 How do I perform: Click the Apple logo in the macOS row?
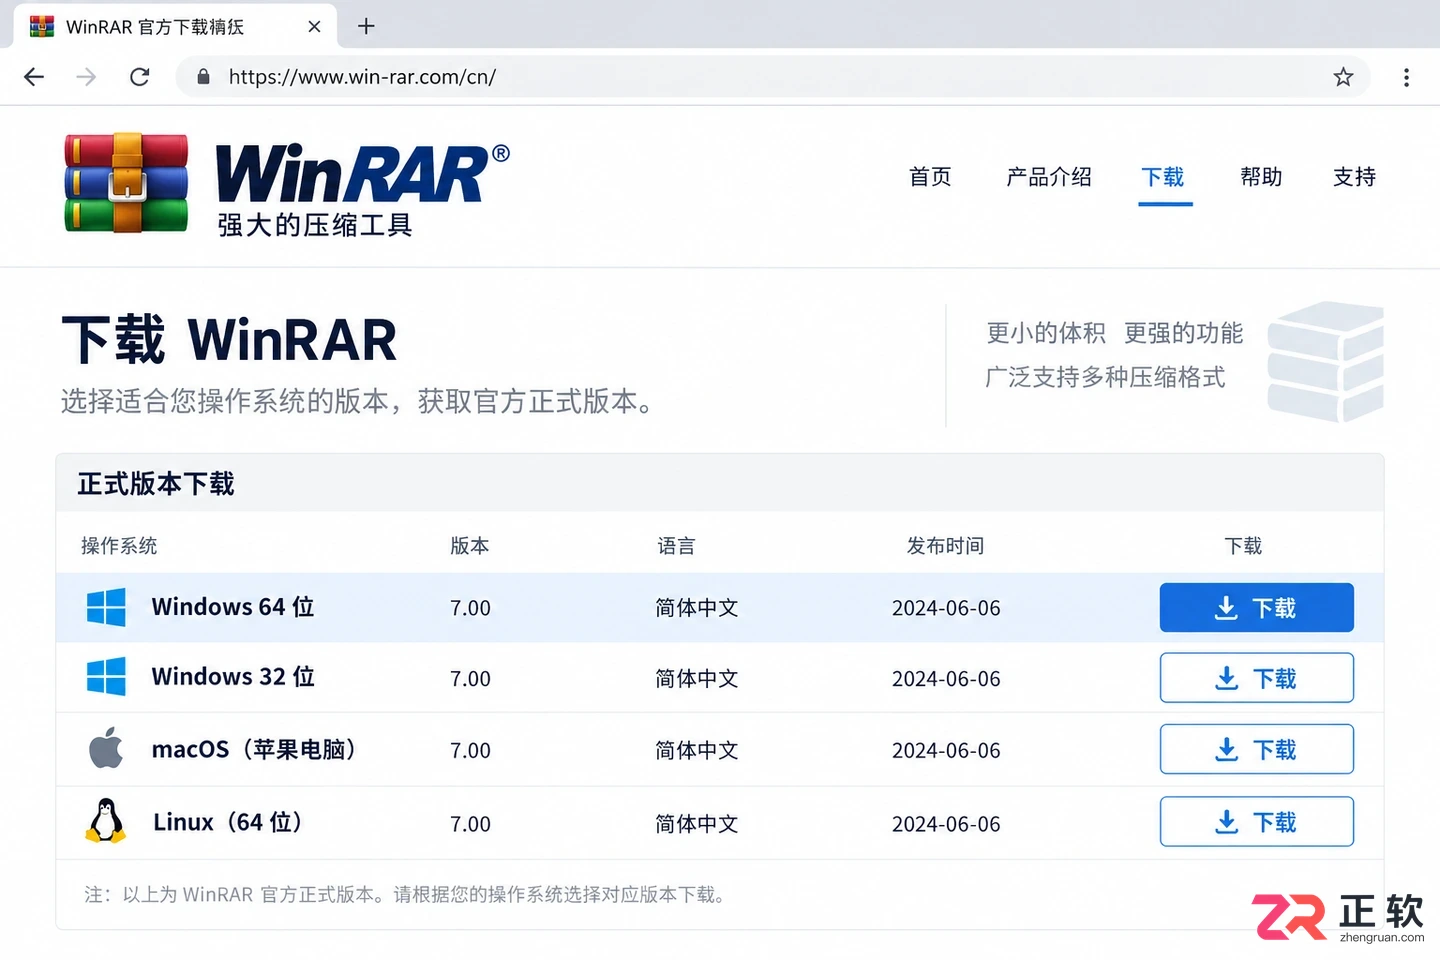tap(106, 748)
